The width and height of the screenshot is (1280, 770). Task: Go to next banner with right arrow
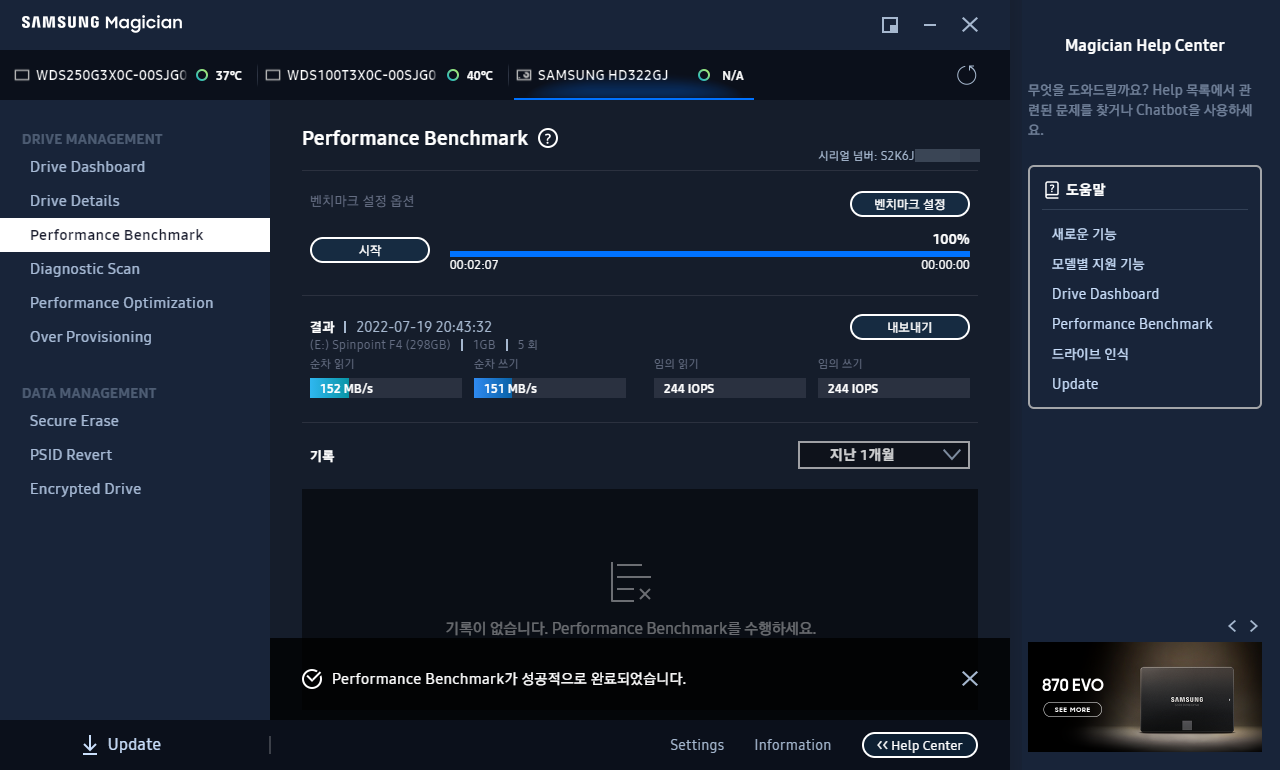1254,626
